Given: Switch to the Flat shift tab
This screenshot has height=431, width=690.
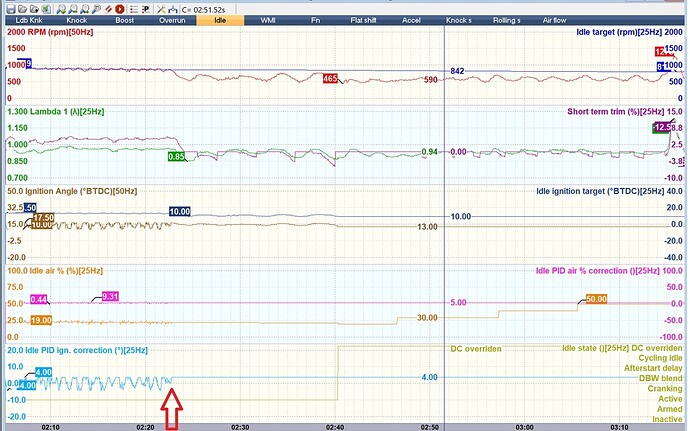Looking at the screenshot, I should (363, 20).
